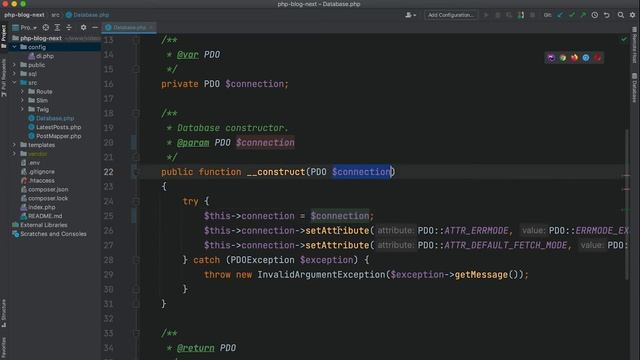This screenshot has height=360, width=640.
Task: Click the inspections green checkmark widget
Action: click(x=624, y=40)
